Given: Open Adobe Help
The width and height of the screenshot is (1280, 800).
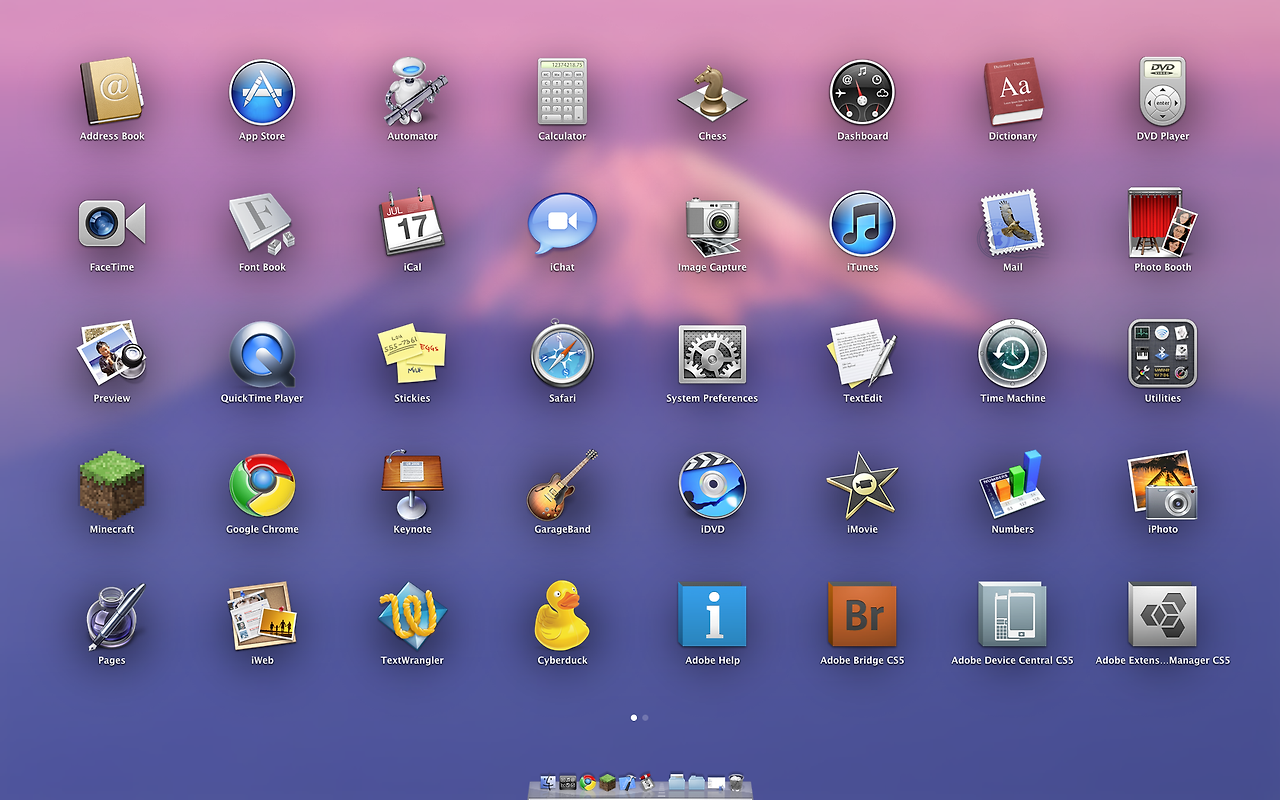Looking at the screenshot, I should pyautogui.click(x=712, y=616).
